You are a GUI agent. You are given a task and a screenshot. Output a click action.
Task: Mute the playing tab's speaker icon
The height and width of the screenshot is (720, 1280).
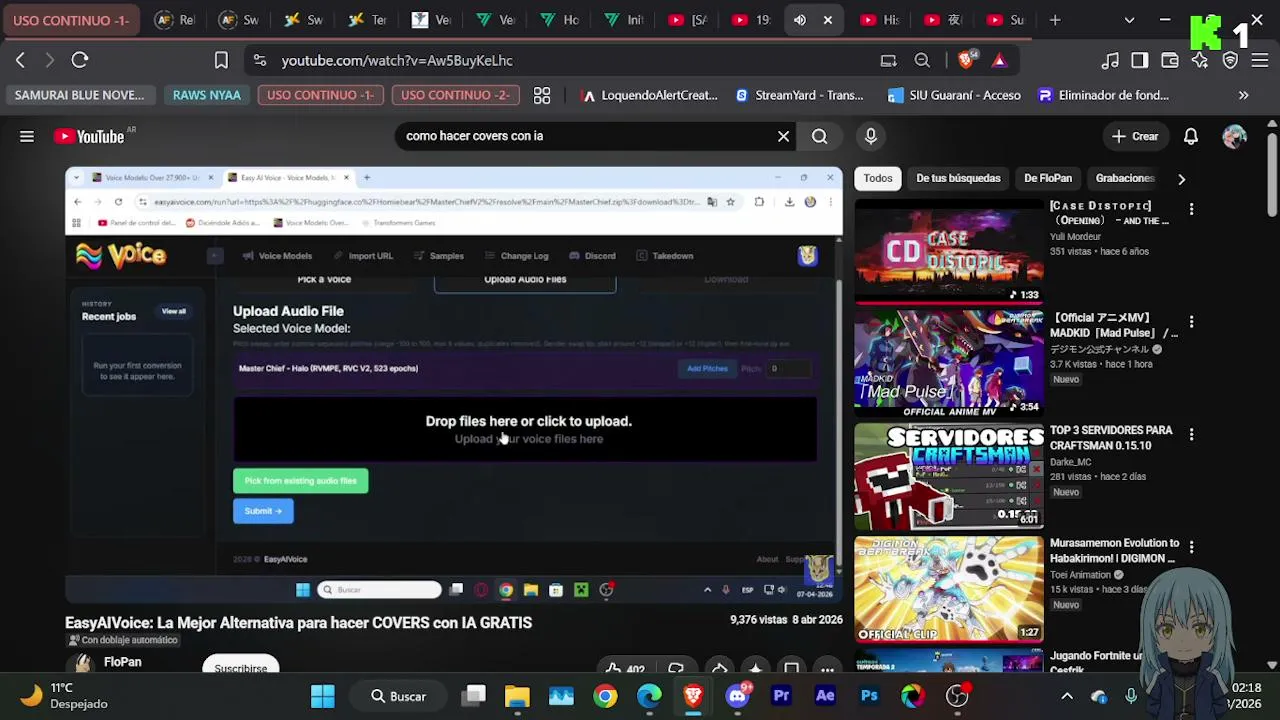800,20
